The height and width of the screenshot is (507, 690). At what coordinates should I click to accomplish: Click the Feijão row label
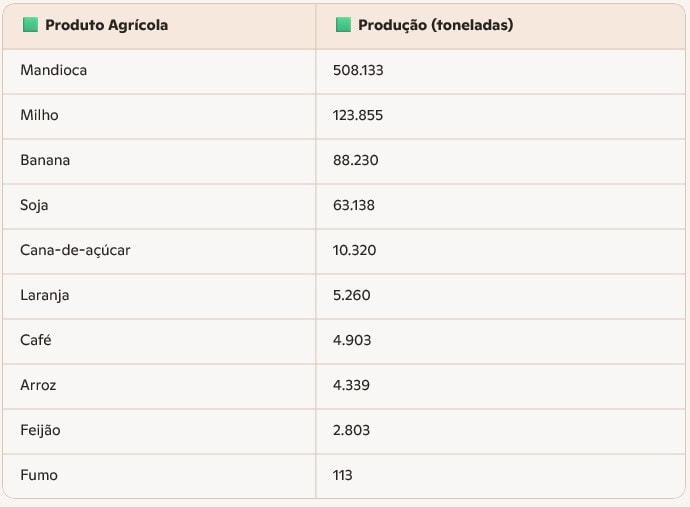[x=40, y=430]
